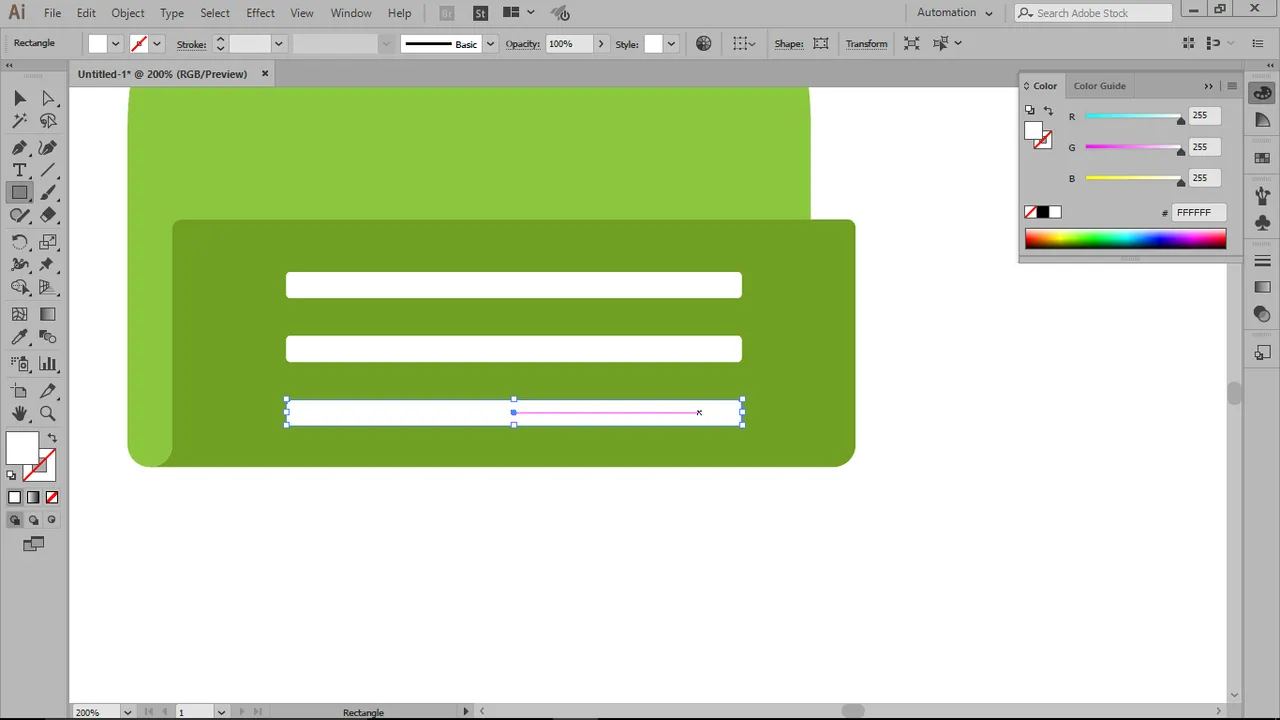Expand the Opacity arrow
Viewport: 1280px width, 720px height.
point(600,44)
